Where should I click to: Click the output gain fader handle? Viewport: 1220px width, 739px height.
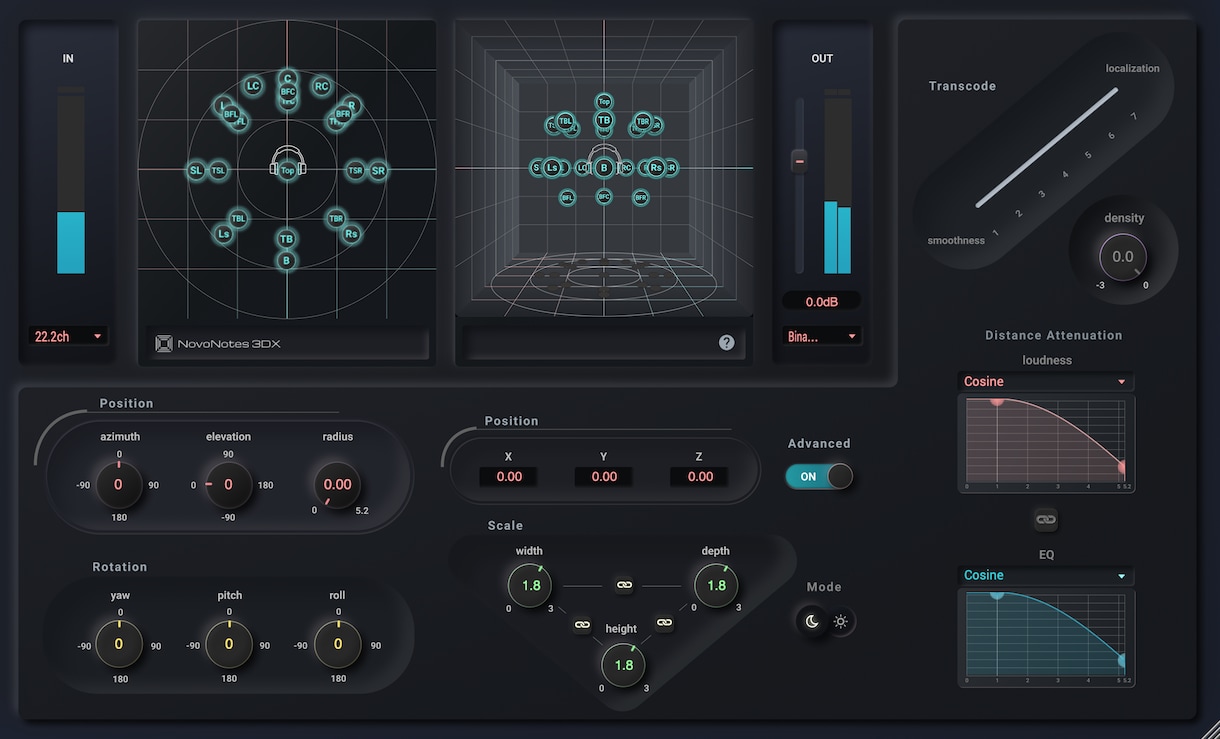(x=799, y=161)
